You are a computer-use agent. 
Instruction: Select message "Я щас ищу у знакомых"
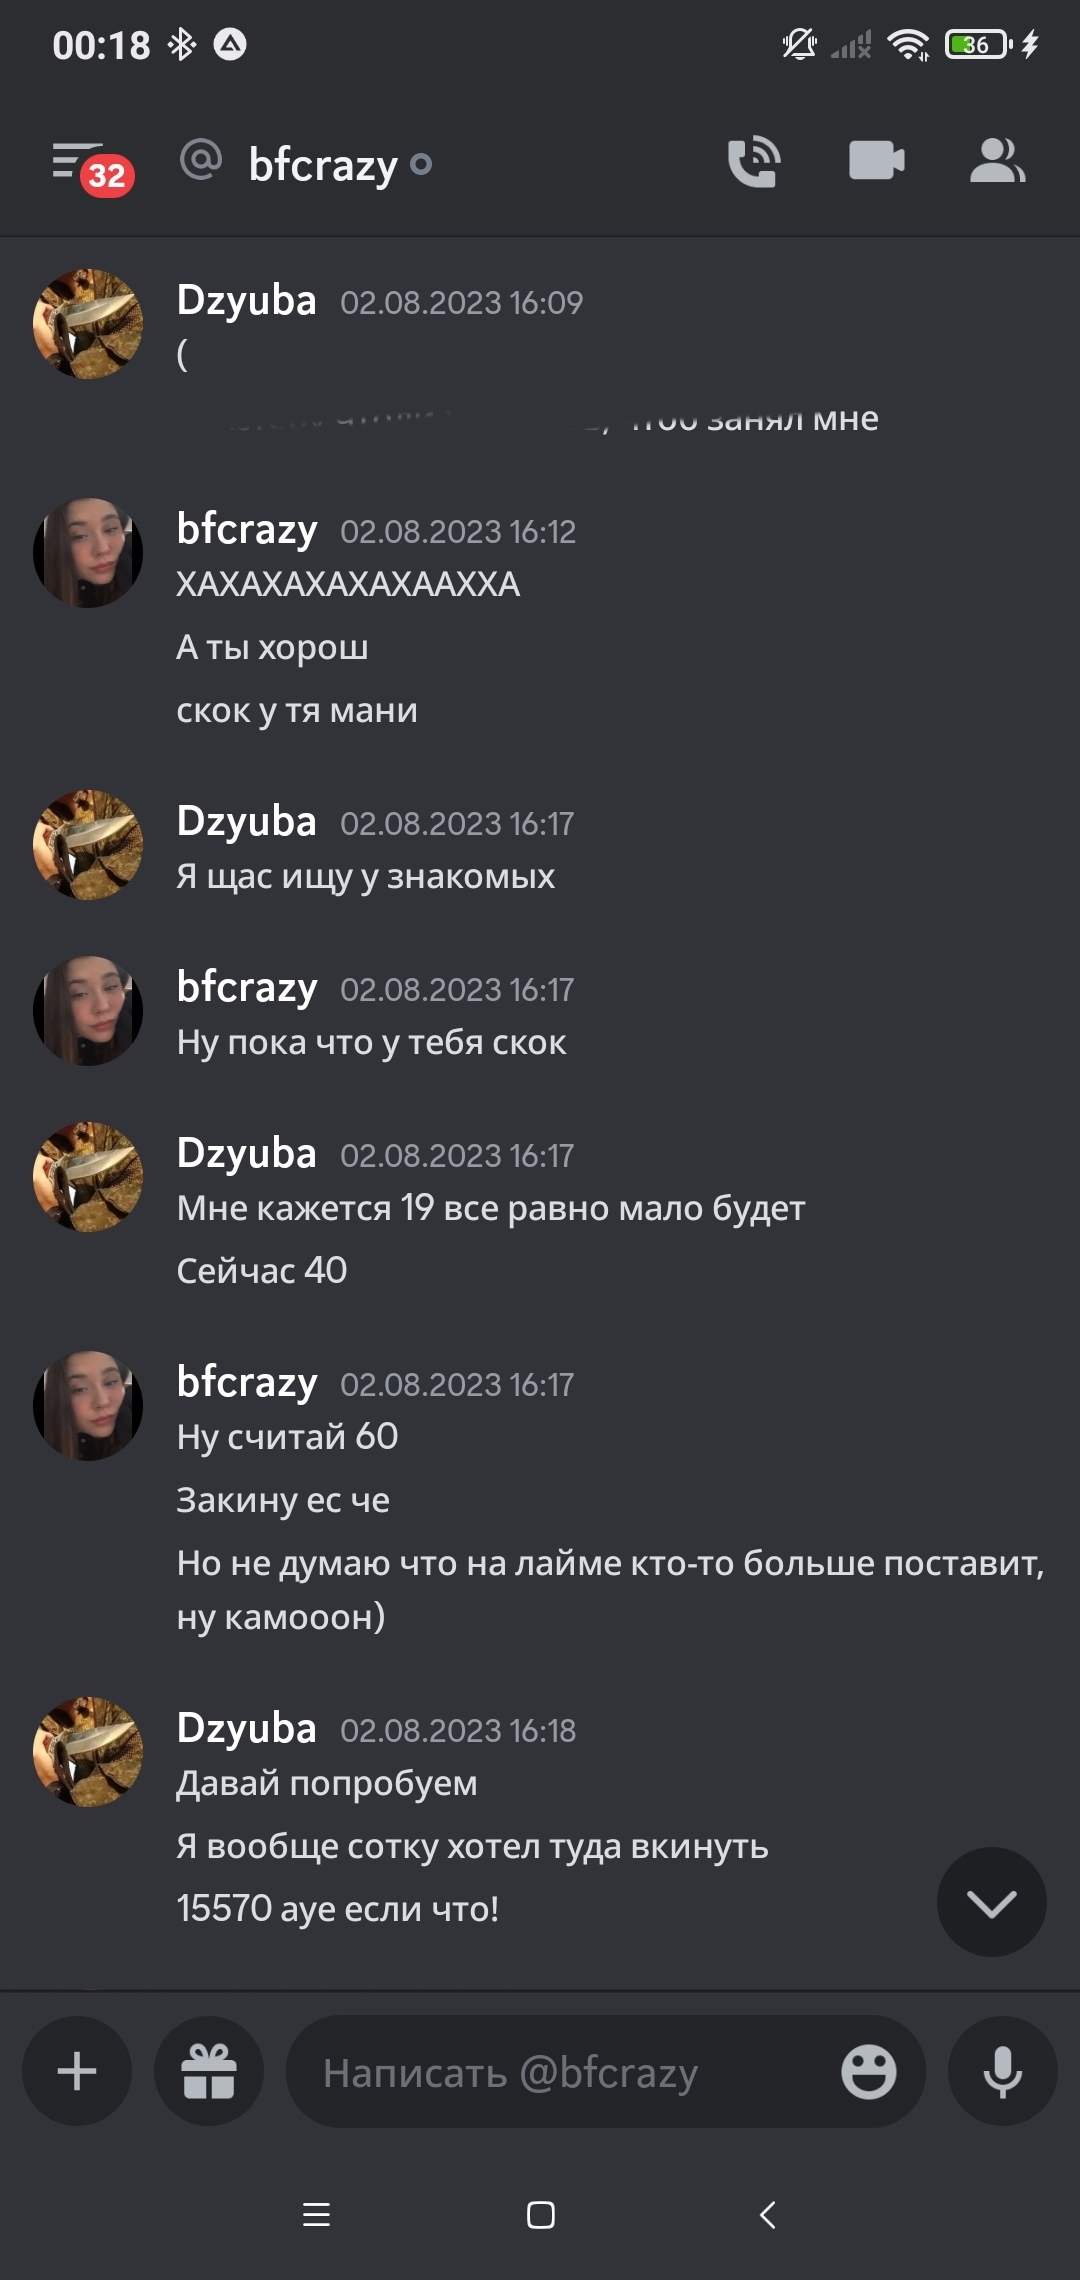365,876
